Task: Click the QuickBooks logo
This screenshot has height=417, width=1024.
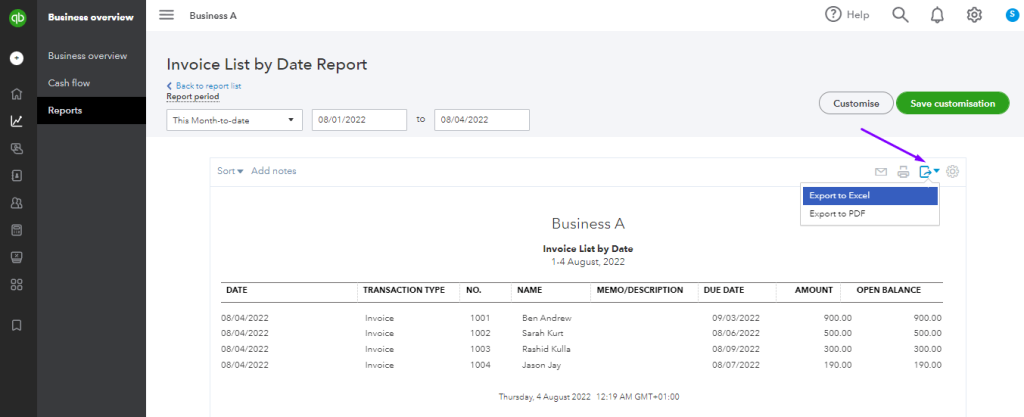Action: pyautogui.click(x=16, y=17)
